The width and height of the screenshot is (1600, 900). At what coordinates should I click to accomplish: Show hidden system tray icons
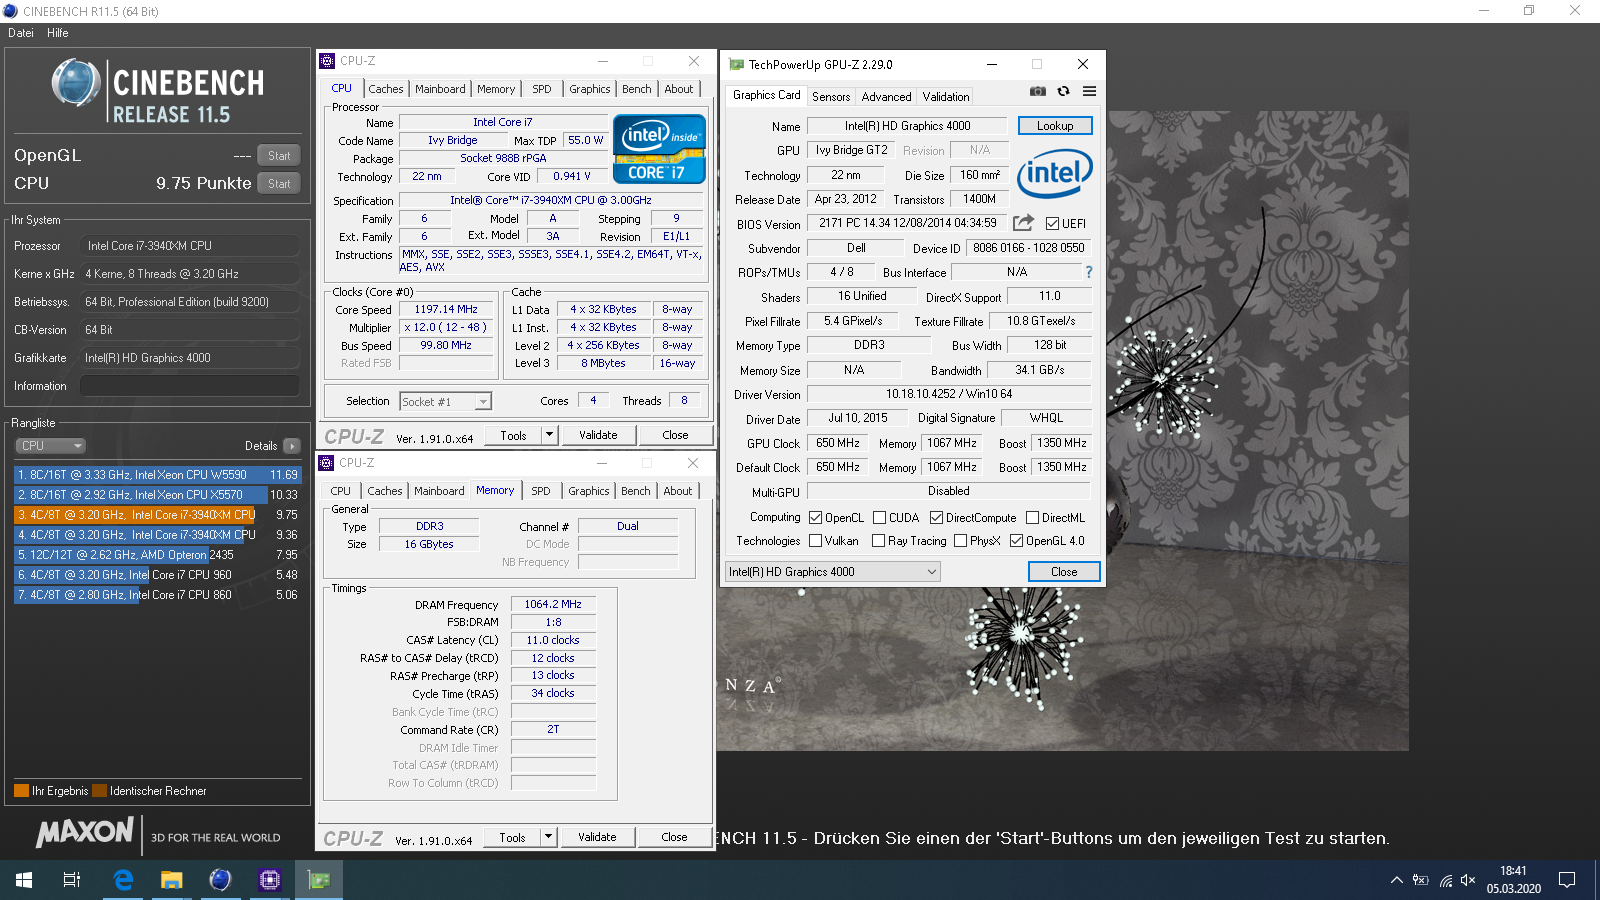pos(1396,880)
